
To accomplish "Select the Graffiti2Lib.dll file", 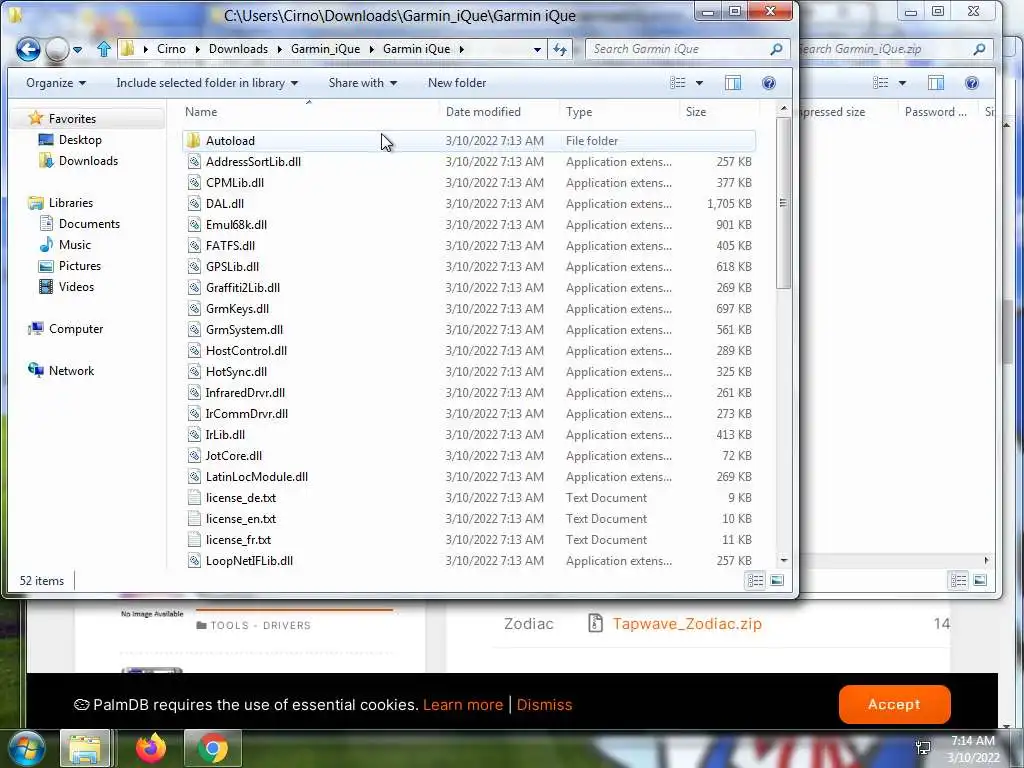I will [x=469, y=288].
